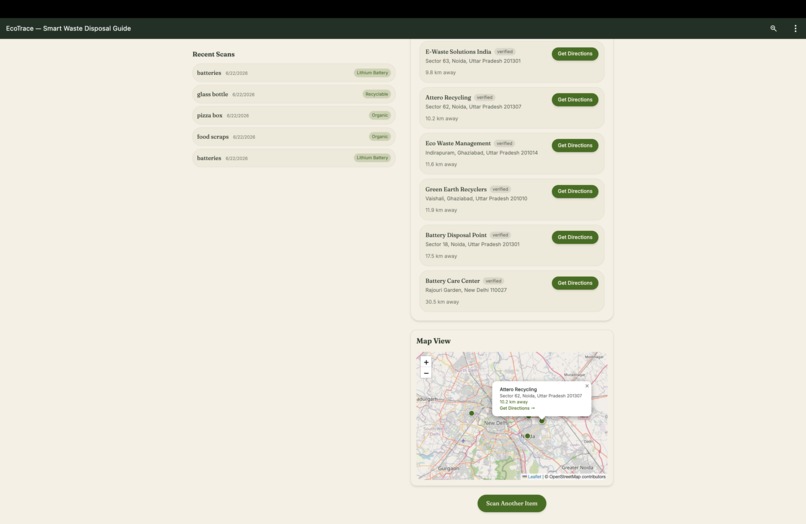Viewport: 806px width, 524px height.
Task: Click Battery Disposal Point name
Action: [x=456, y=235]
